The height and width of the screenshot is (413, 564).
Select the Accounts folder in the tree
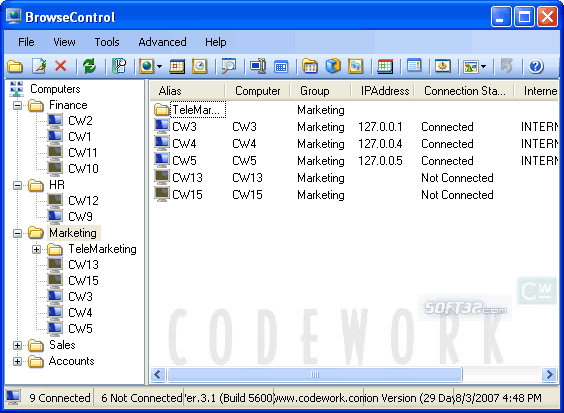tap(72, 361)
